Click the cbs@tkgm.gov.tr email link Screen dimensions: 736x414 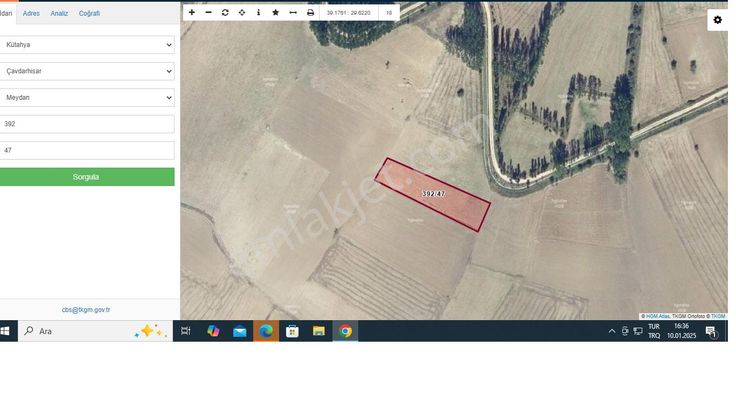pos(86,310)
